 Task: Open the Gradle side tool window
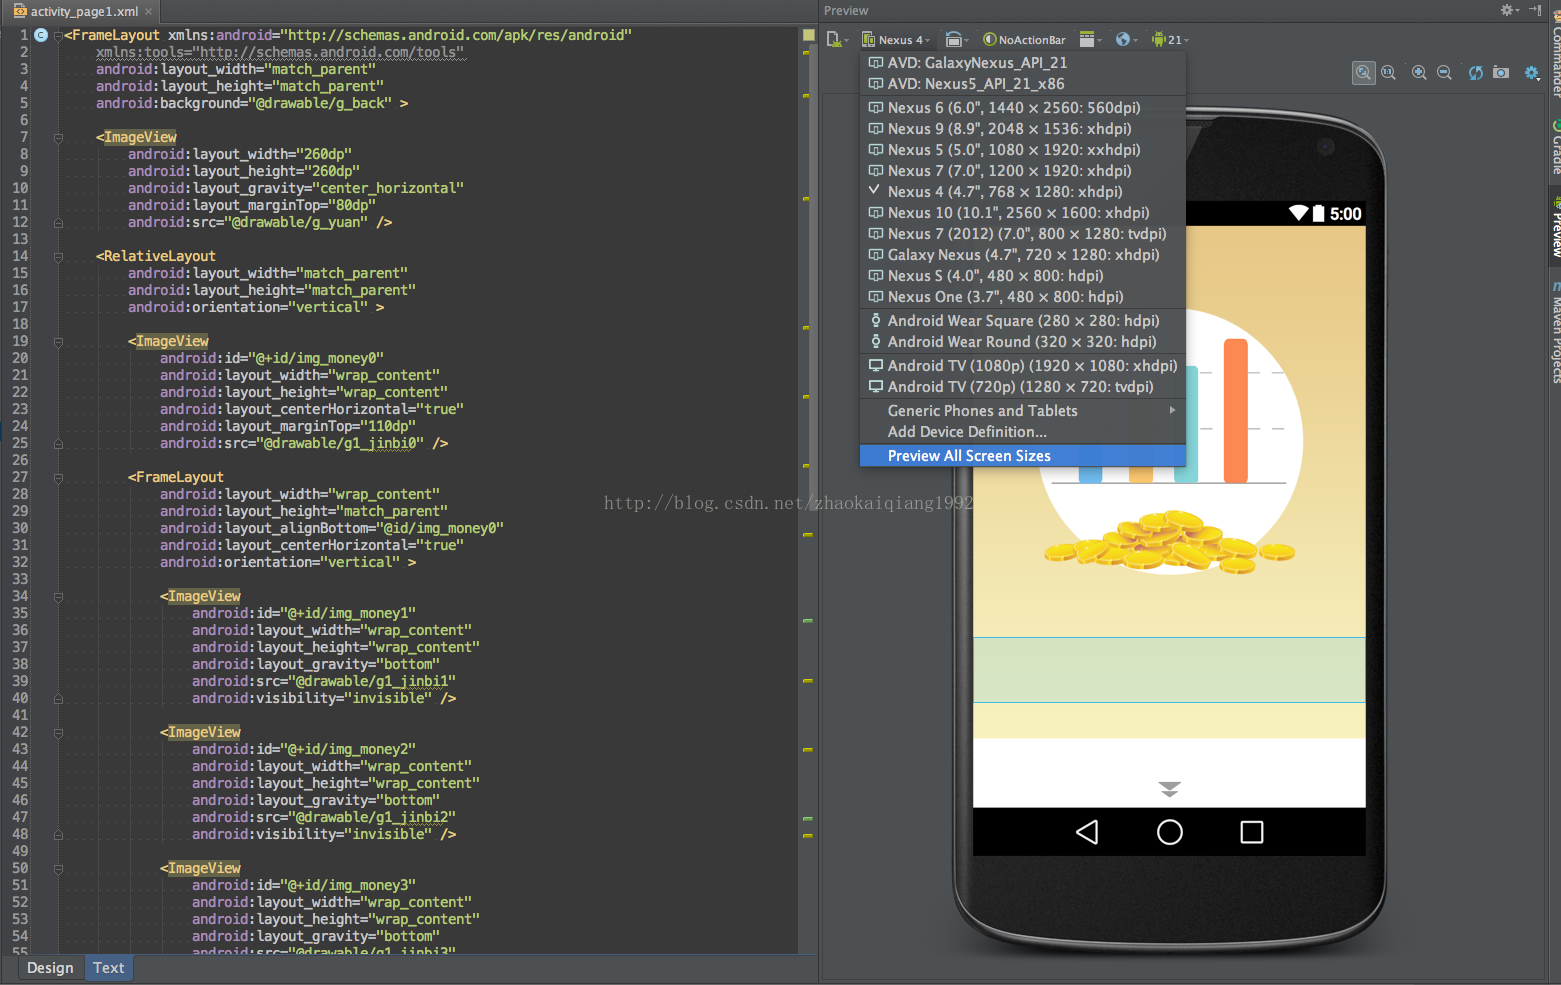click(1555, 148)
